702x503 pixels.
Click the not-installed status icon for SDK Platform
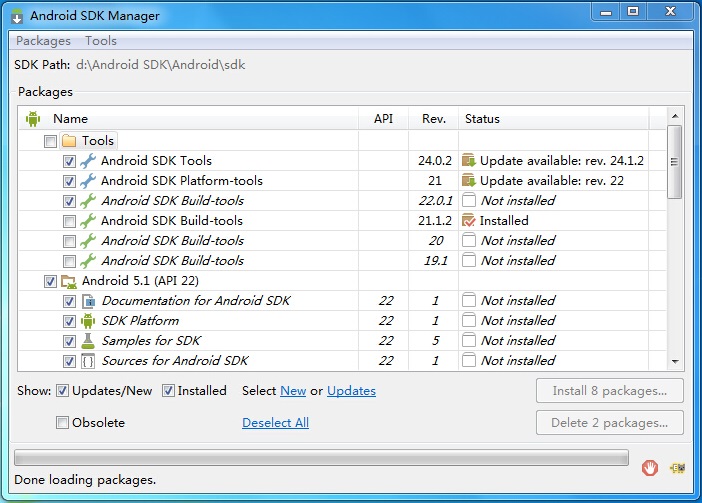[469, 320]
